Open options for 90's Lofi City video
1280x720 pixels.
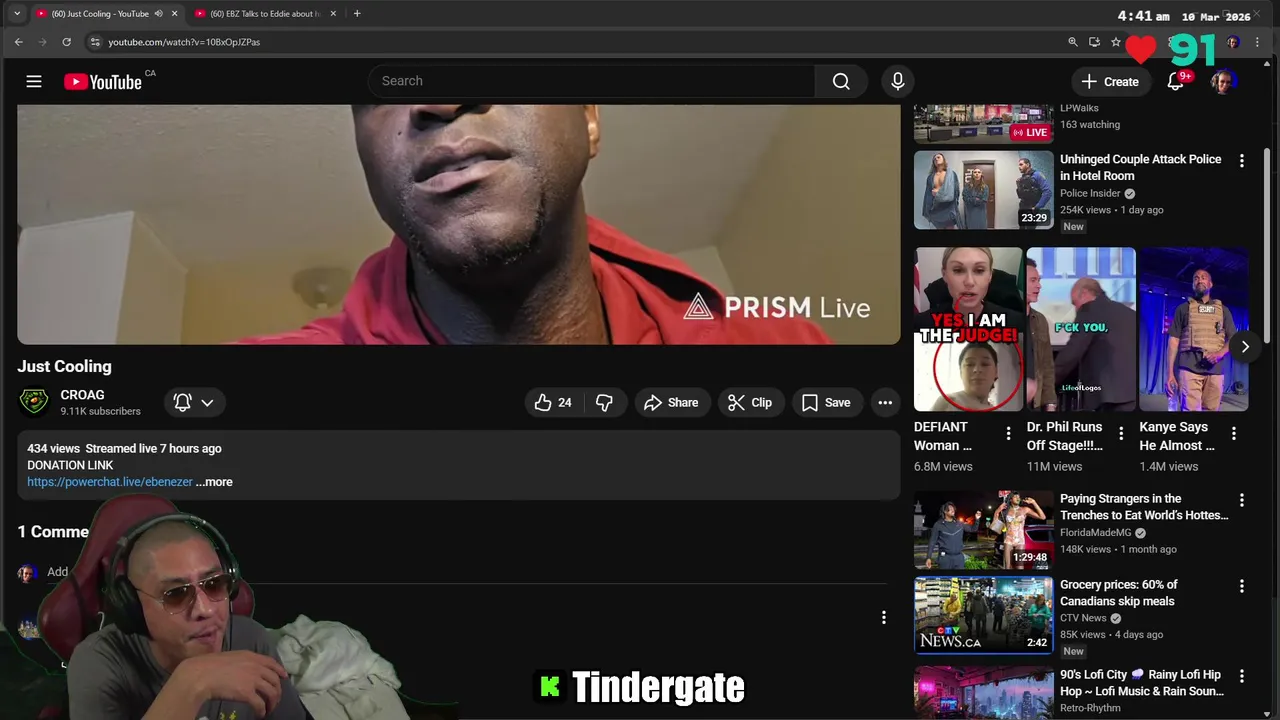[x=1242, y=676]
